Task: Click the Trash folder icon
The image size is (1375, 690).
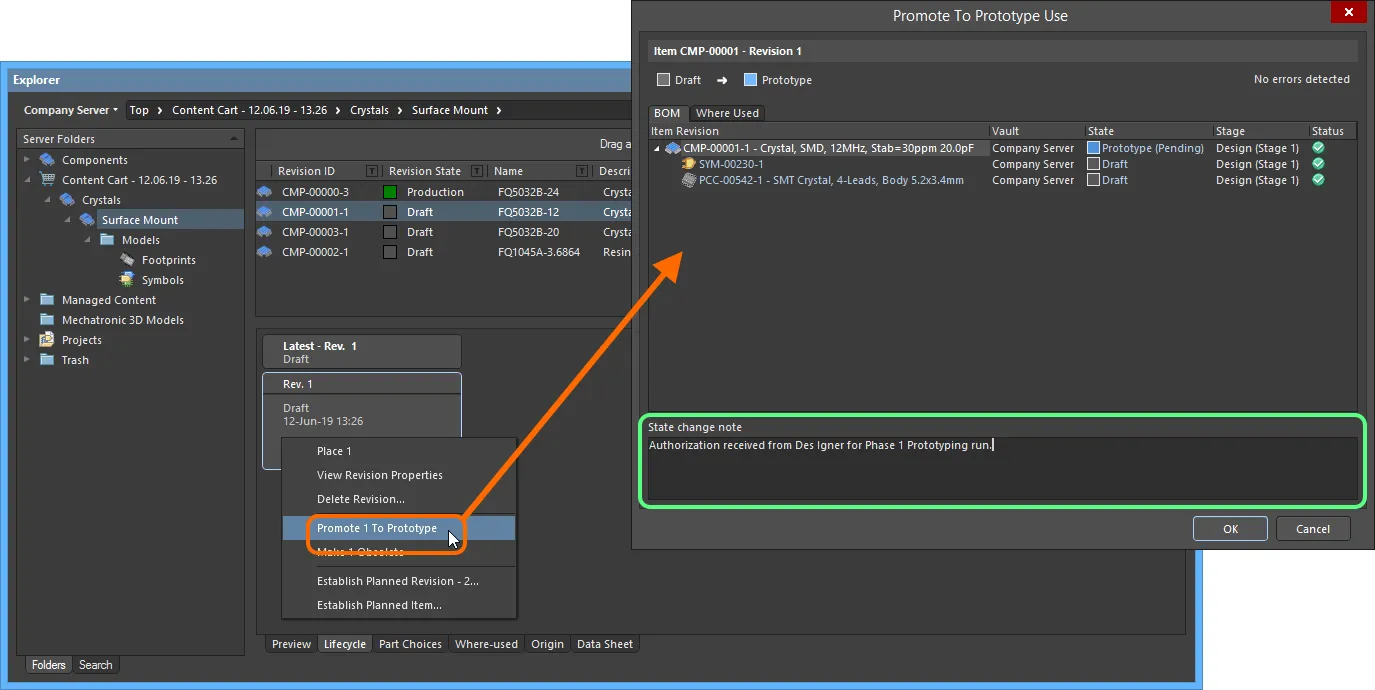Action: point(46,360)
